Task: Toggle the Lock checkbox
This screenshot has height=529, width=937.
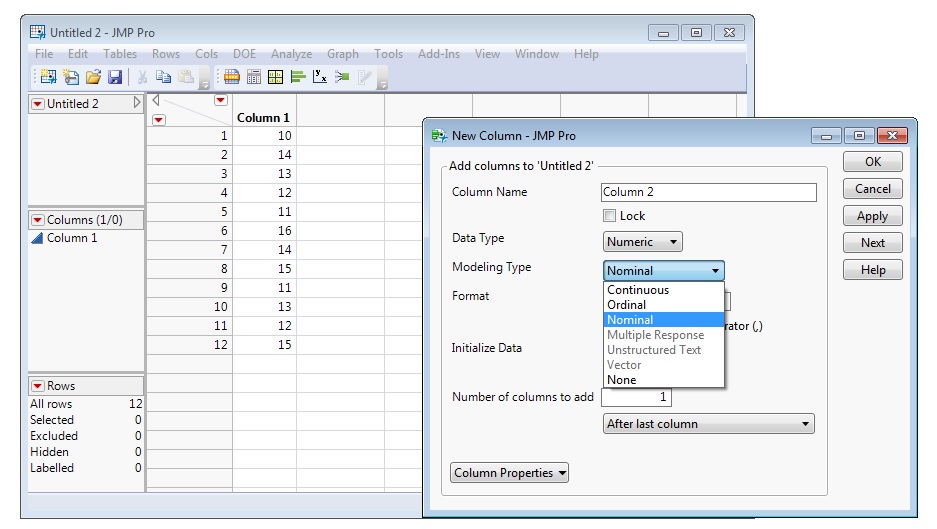Action: 610,216
